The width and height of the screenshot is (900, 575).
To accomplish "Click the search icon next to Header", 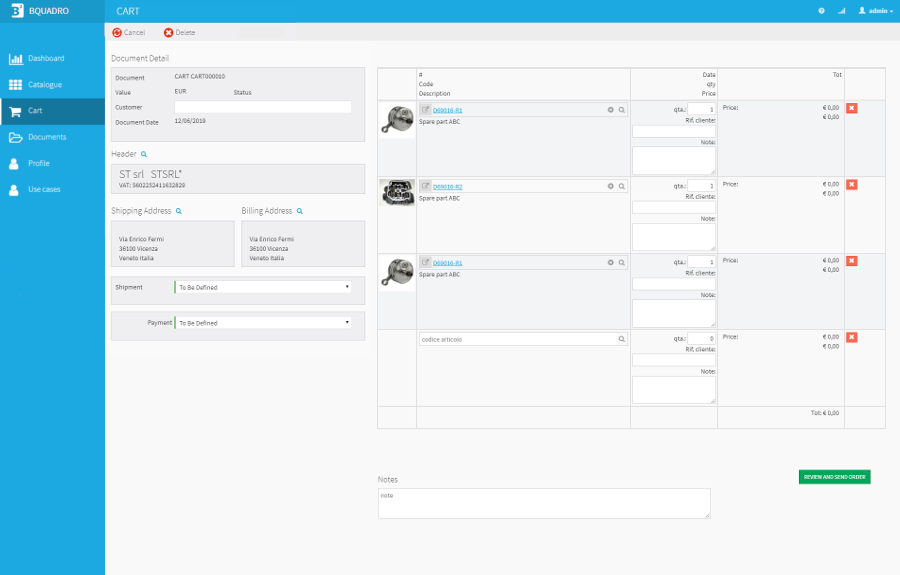I will (x=144, y=154).
